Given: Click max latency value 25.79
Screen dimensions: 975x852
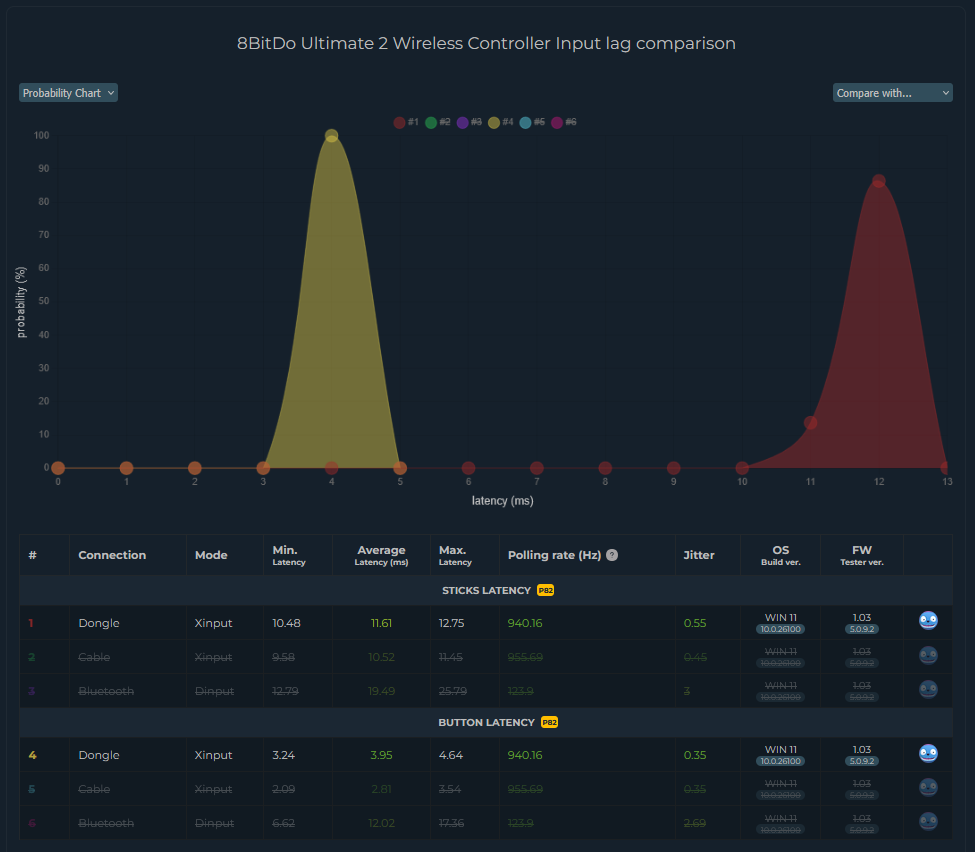Looking at the screenshot, I should click(453, 691).
